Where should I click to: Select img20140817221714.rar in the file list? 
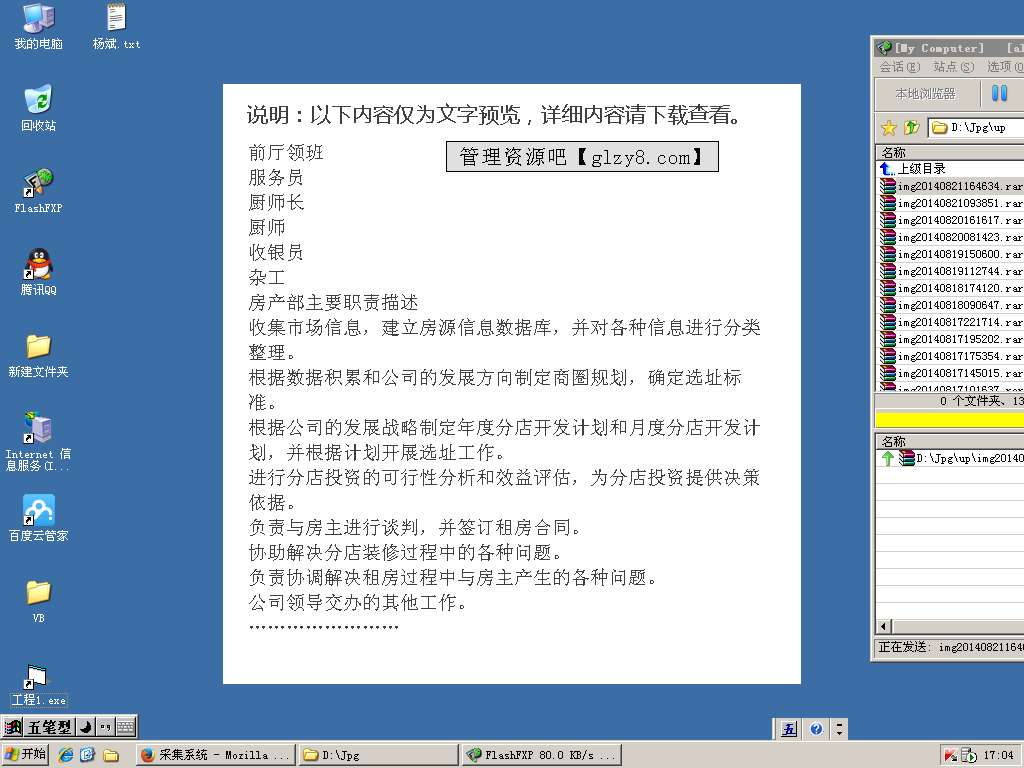click(x=950, y=322)
